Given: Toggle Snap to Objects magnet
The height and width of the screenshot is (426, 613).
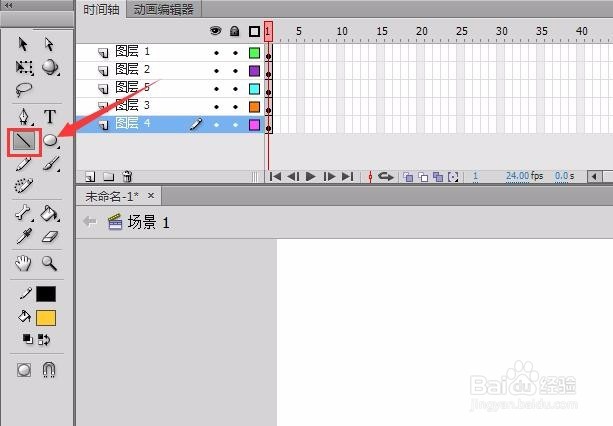Looking at the screenshot, I should (x=49, y=370).
